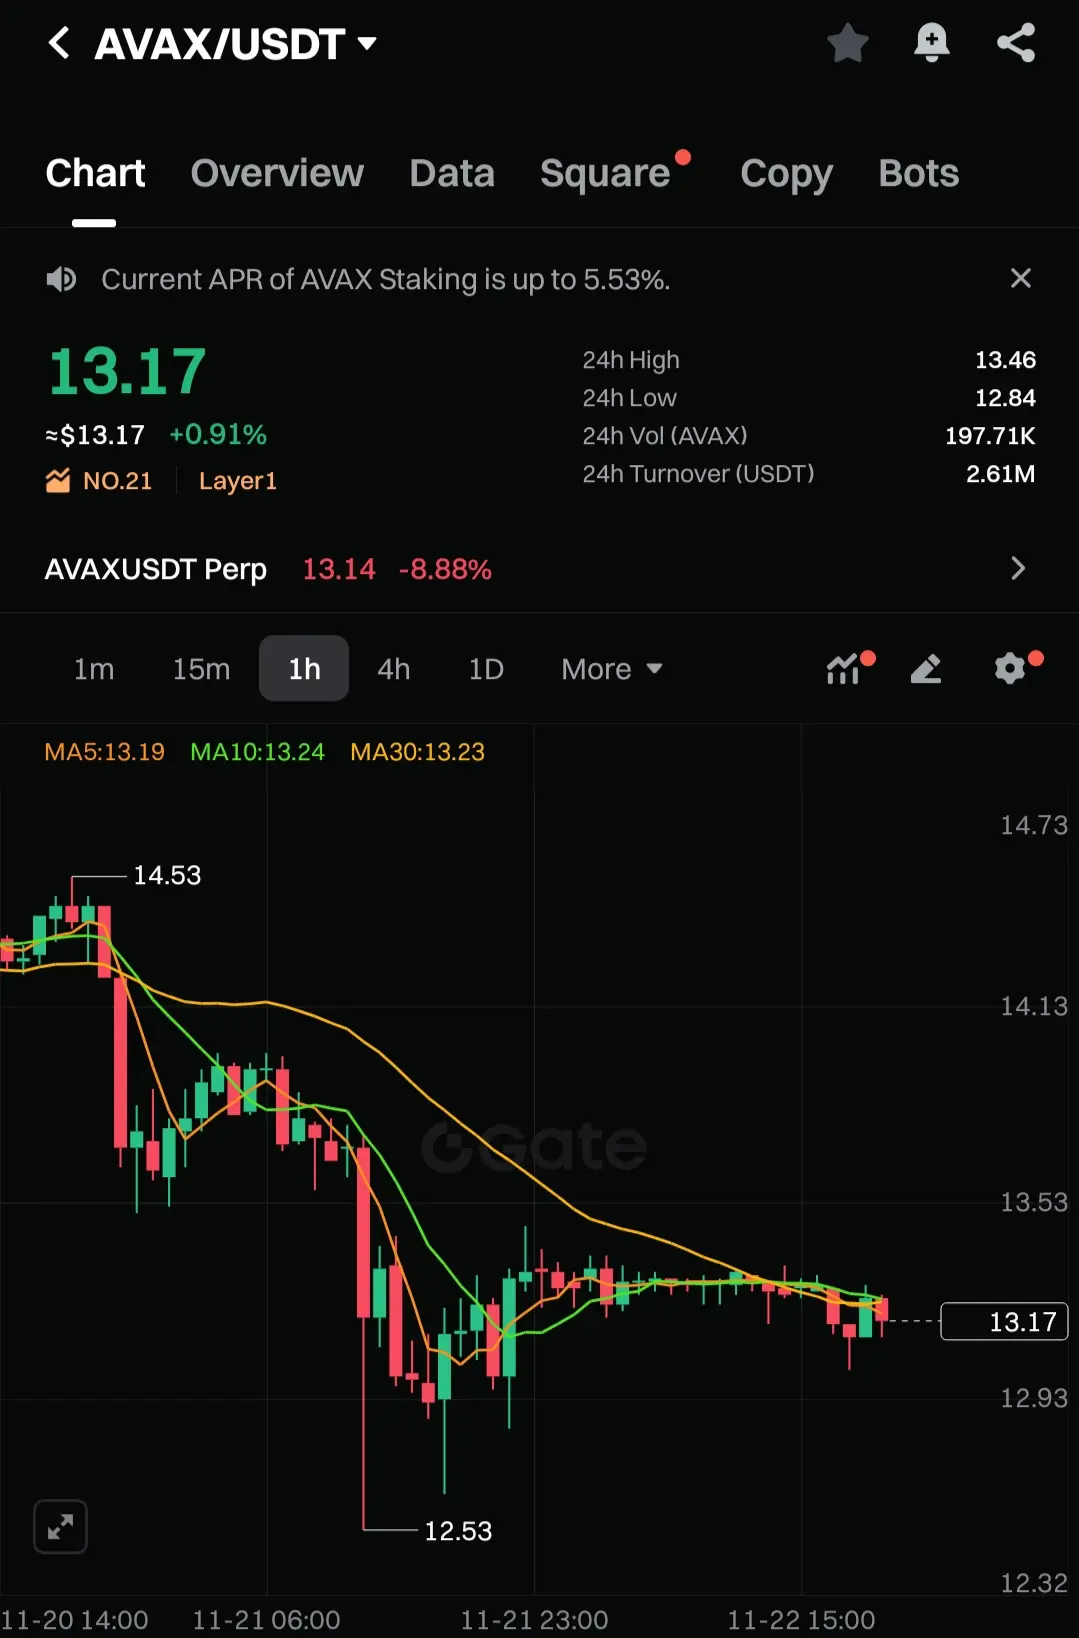
Task: Set a price alert bell
Action: click(931, 43)
